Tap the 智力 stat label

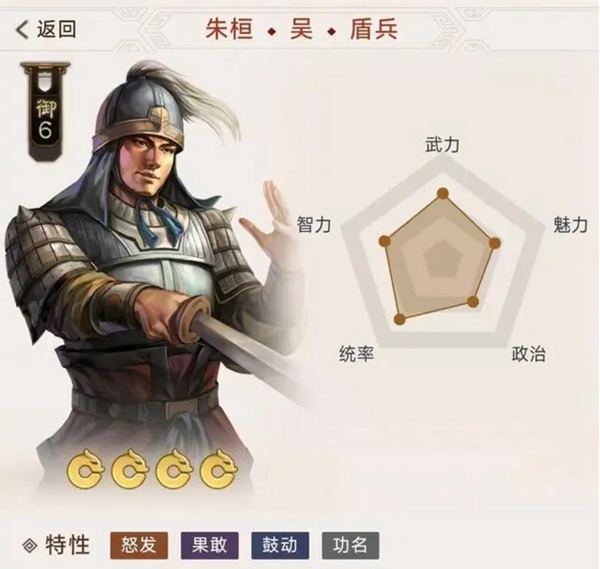(314, 225)
